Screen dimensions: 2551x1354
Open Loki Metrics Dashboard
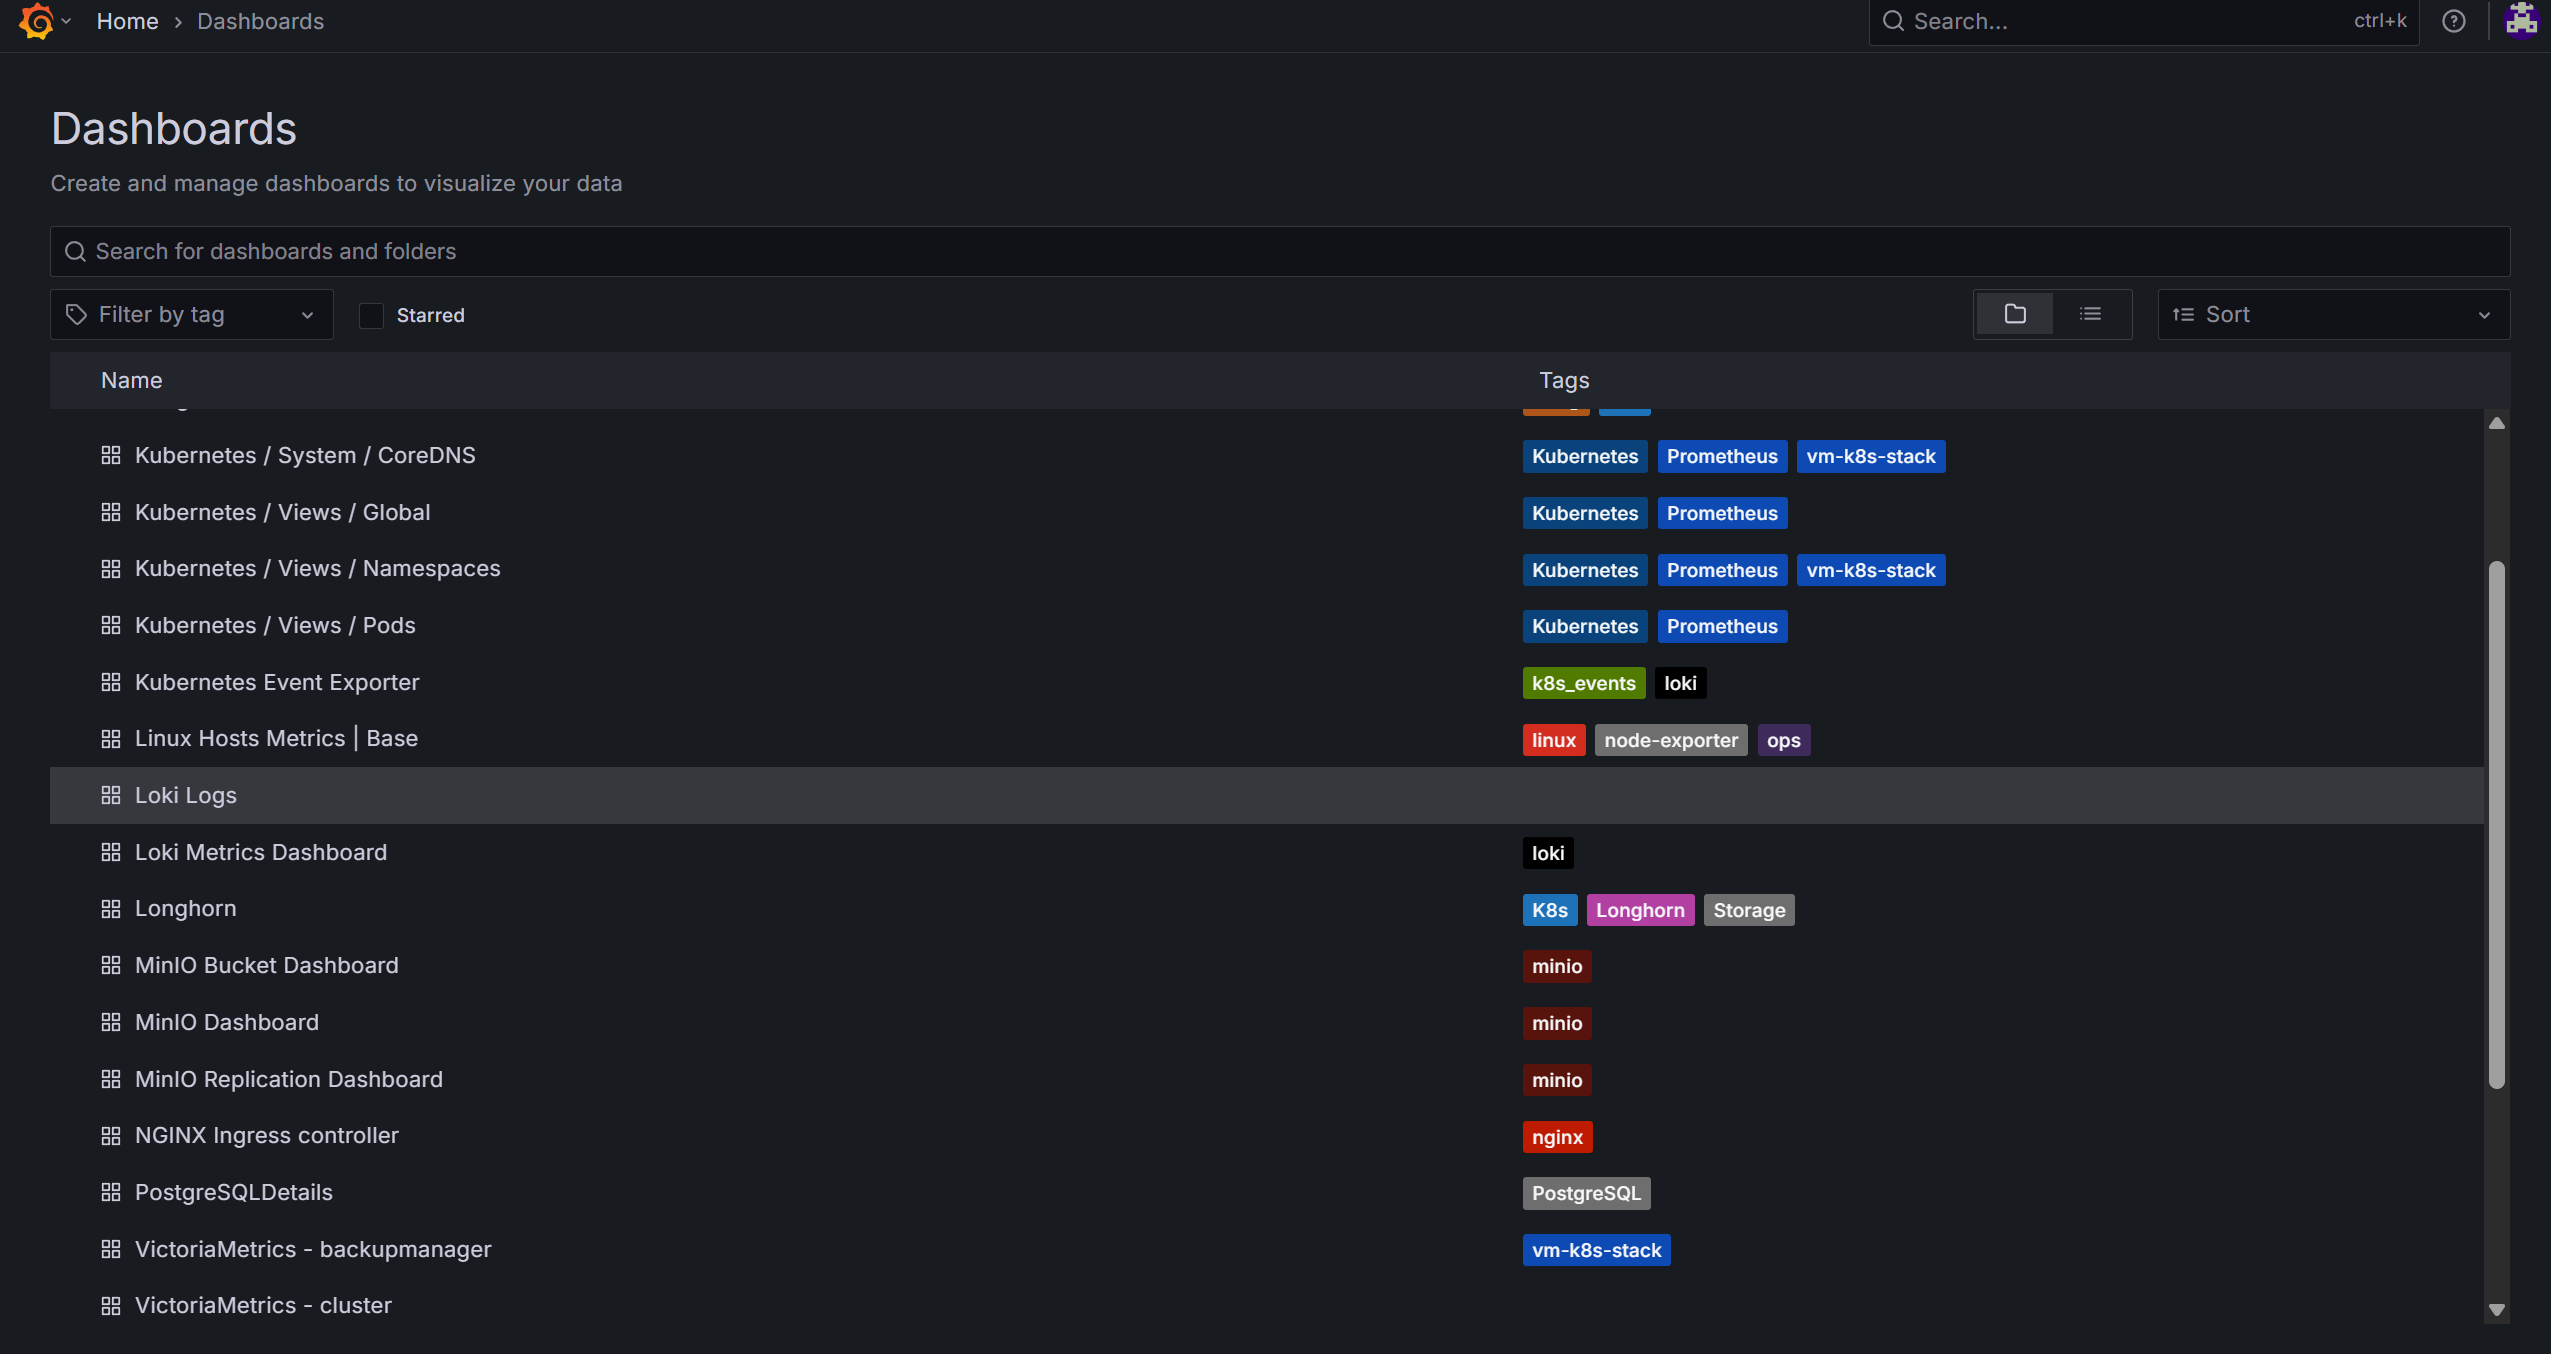tap(261, 852)
